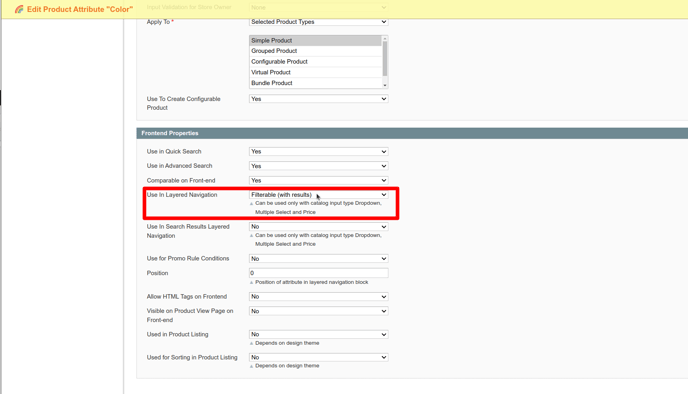Open Use in Advanced Search dropdown
The width and height of the screenshot is (688, 394).
tap(319, 166)
